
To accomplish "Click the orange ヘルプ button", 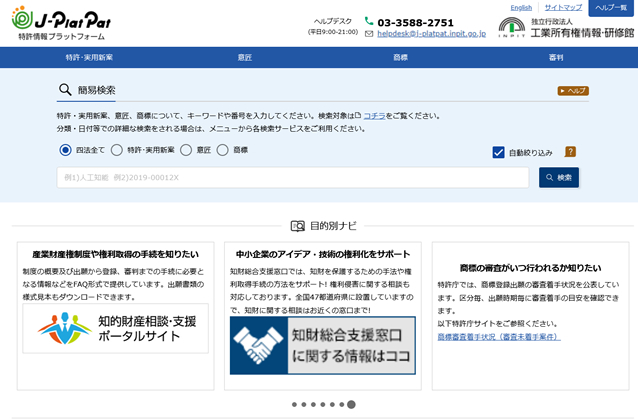I will click(573, 91).
